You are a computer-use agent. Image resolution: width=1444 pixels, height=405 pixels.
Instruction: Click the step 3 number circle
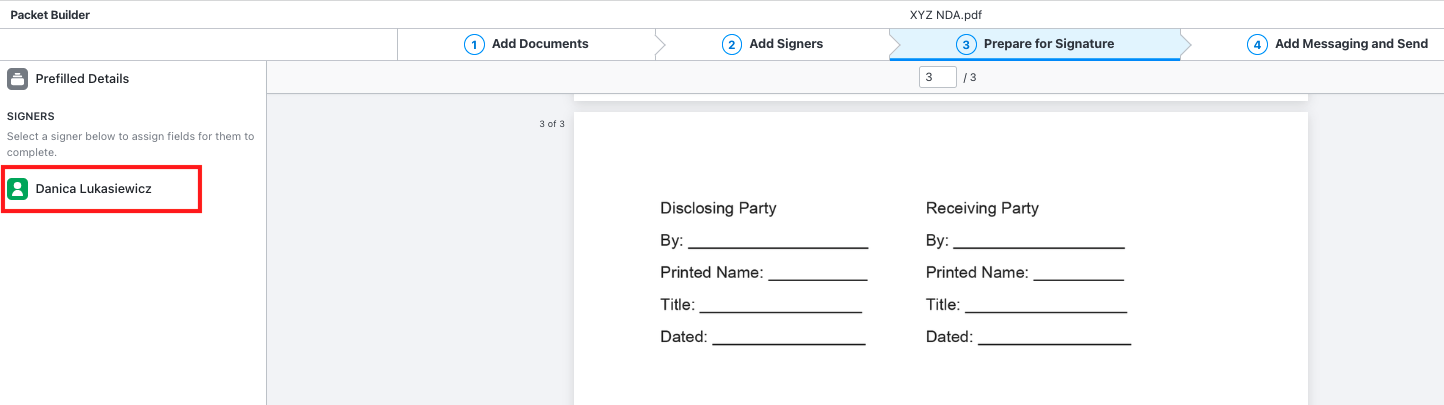[x=966, y=44]
